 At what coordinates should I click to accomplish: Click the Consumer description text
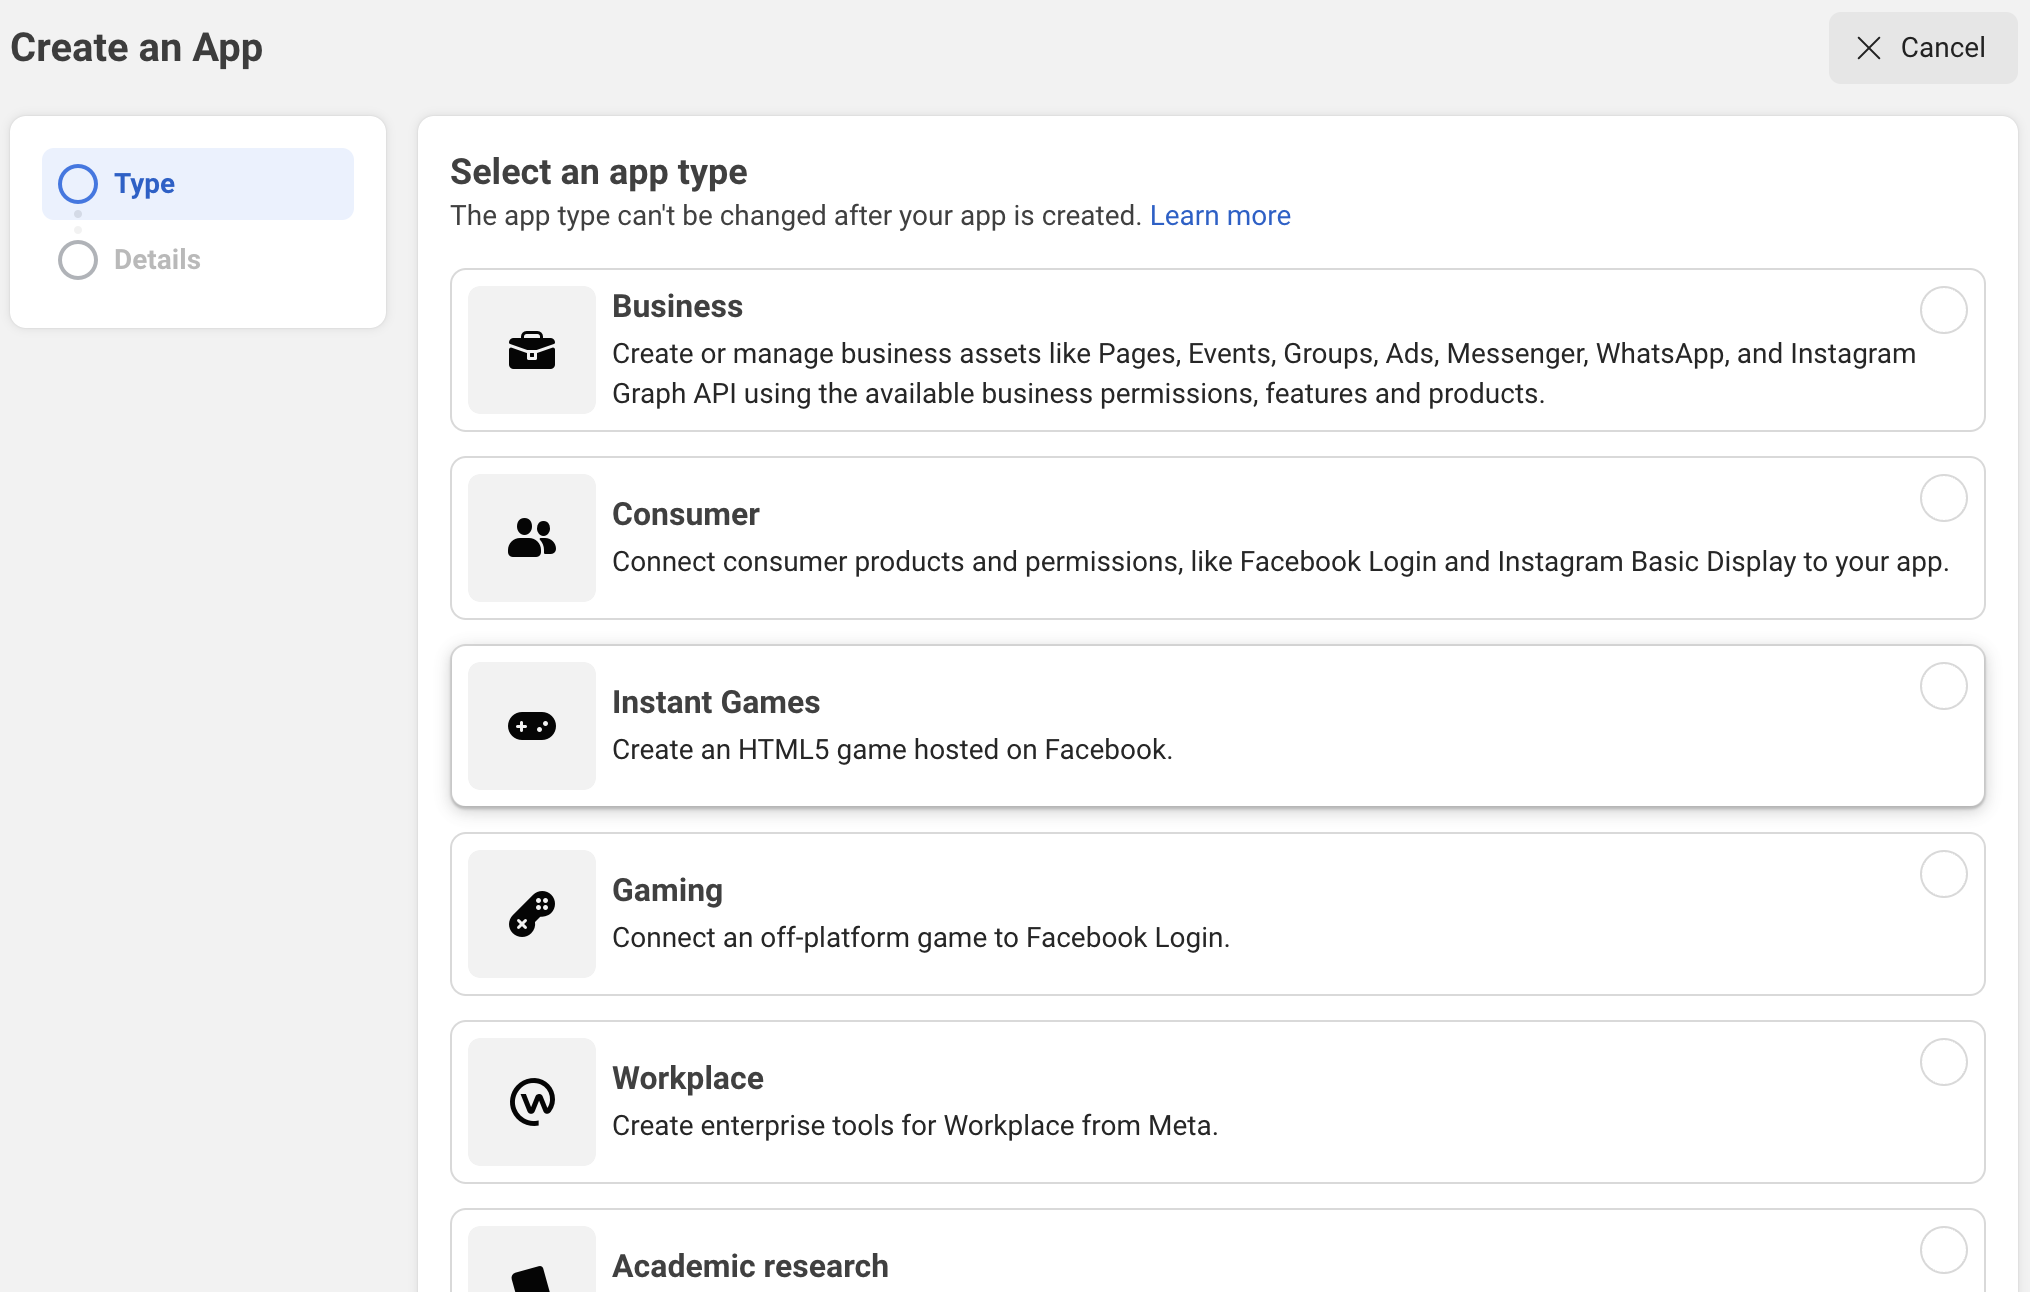coord(1280,562)
